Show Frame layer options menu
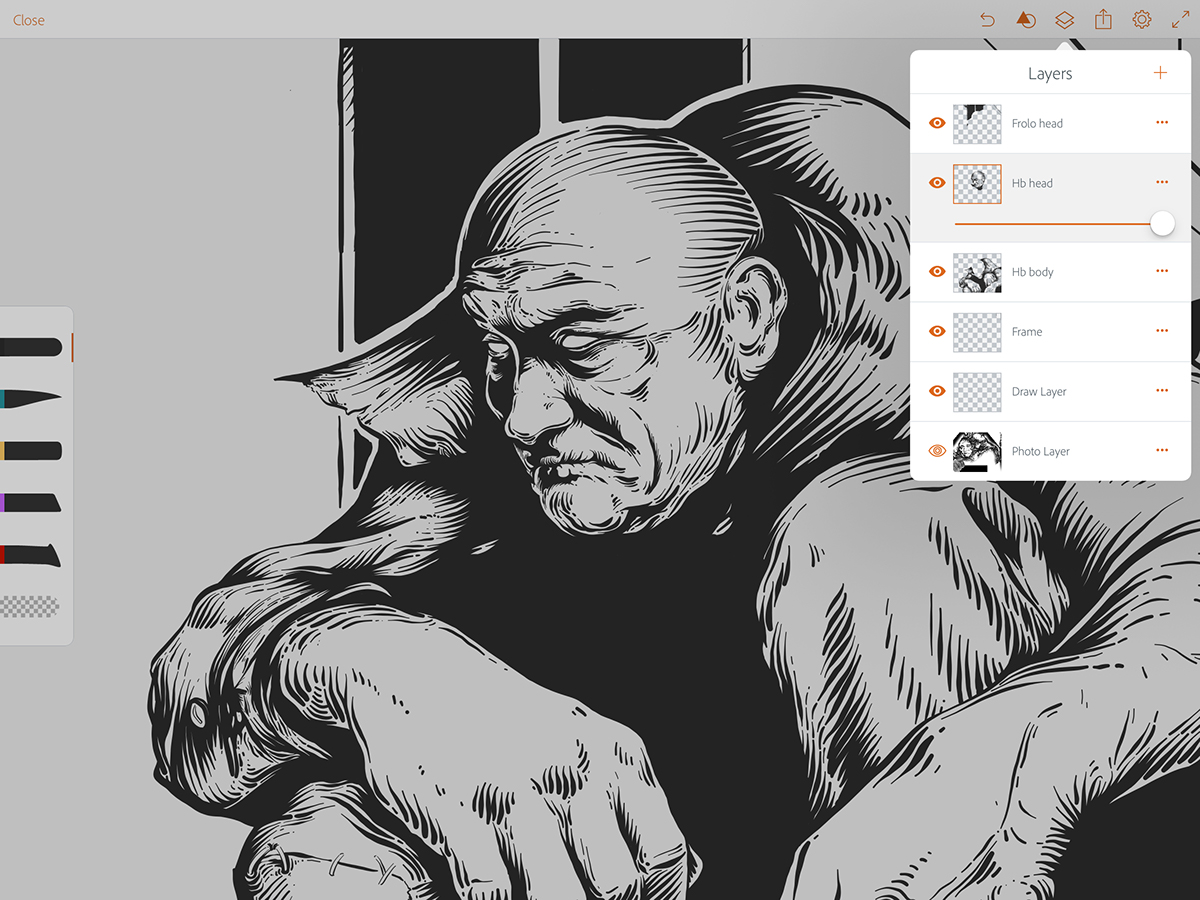 [1162, 331]
